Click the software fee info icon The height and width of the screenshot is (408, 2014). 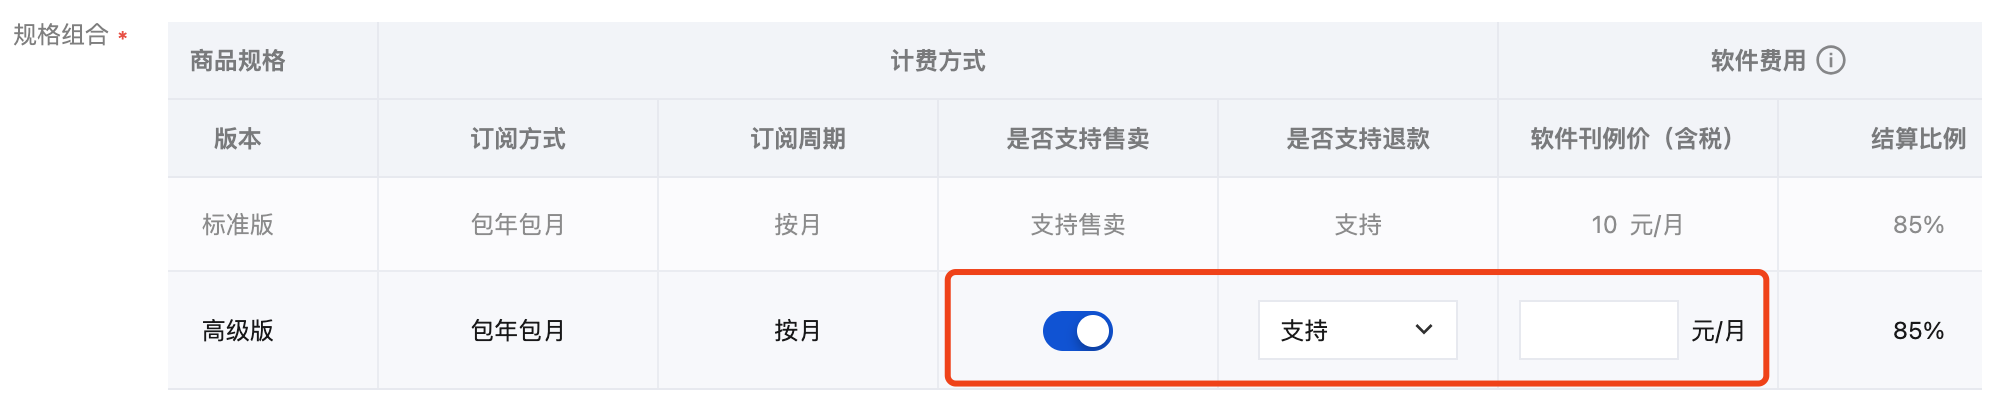pos(1830,61)
